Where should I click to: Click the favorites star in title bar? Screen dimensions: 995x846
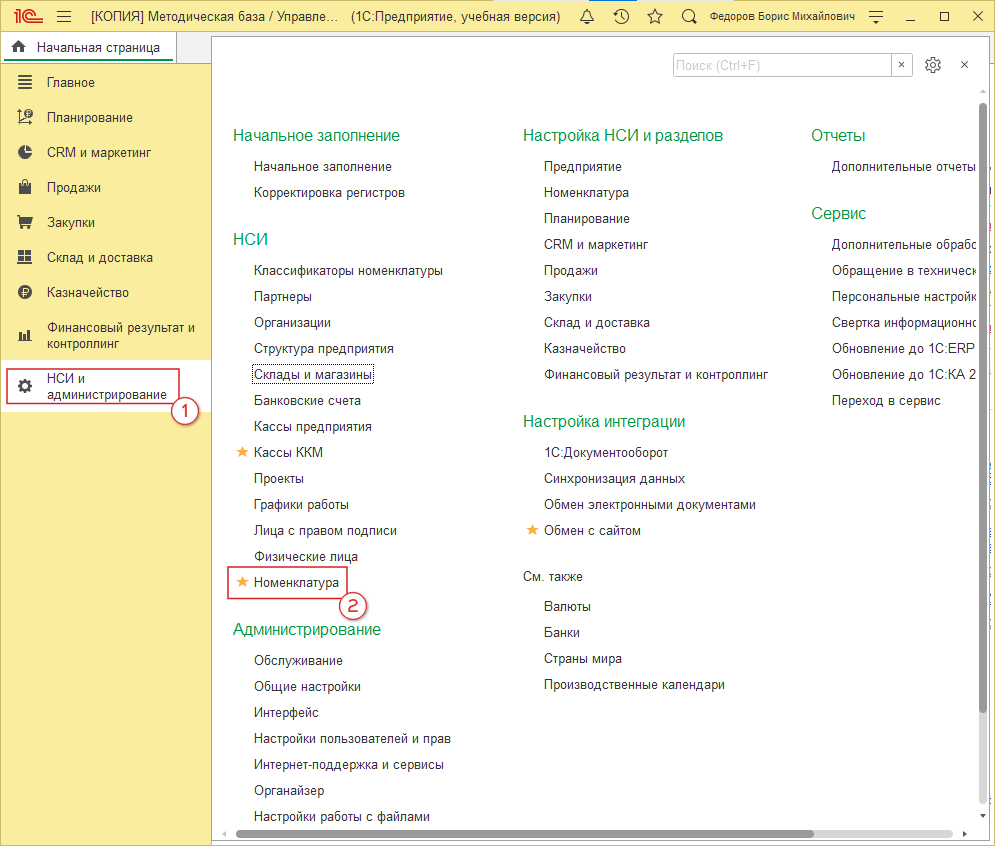(655, 17)
